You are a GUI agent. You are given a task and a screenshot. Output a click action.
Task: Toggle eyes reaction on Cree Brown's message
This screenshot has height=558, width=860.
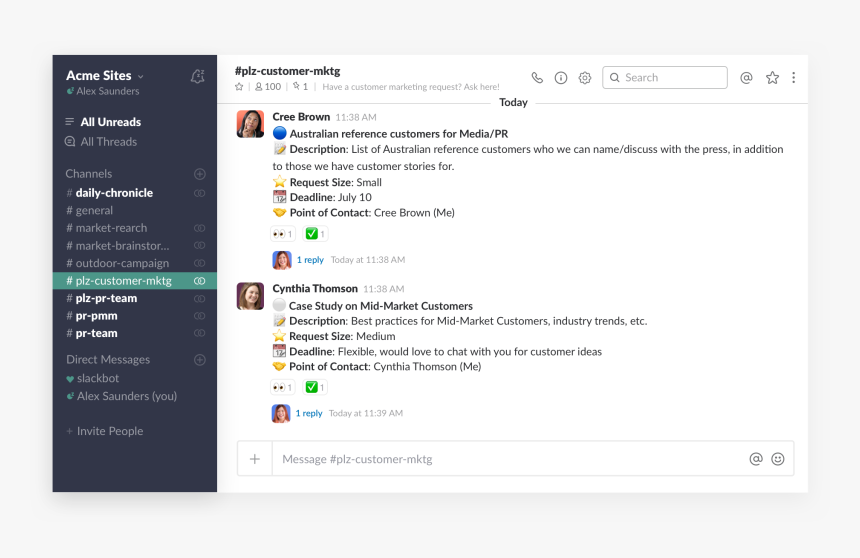(283, 234)
